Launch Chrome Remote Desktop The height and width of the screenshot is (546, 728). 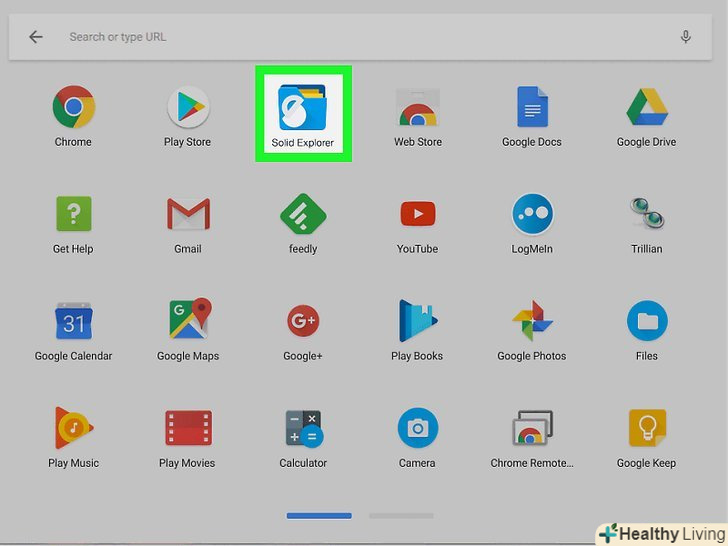(x=532, y=428)
